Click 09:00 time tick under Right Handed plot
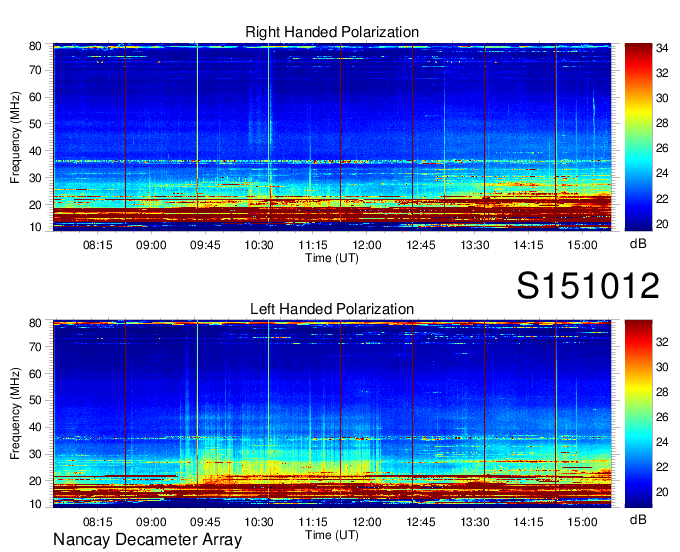 coord(151,245)
